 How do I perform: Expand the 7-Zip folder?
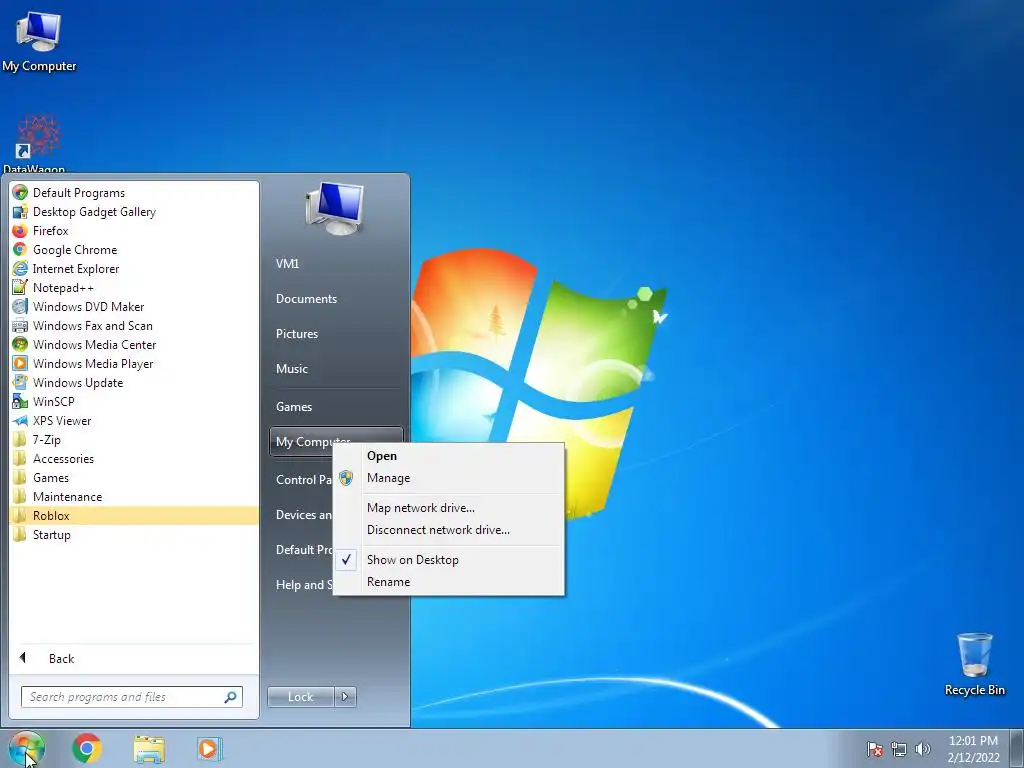[x=134, y=440]
